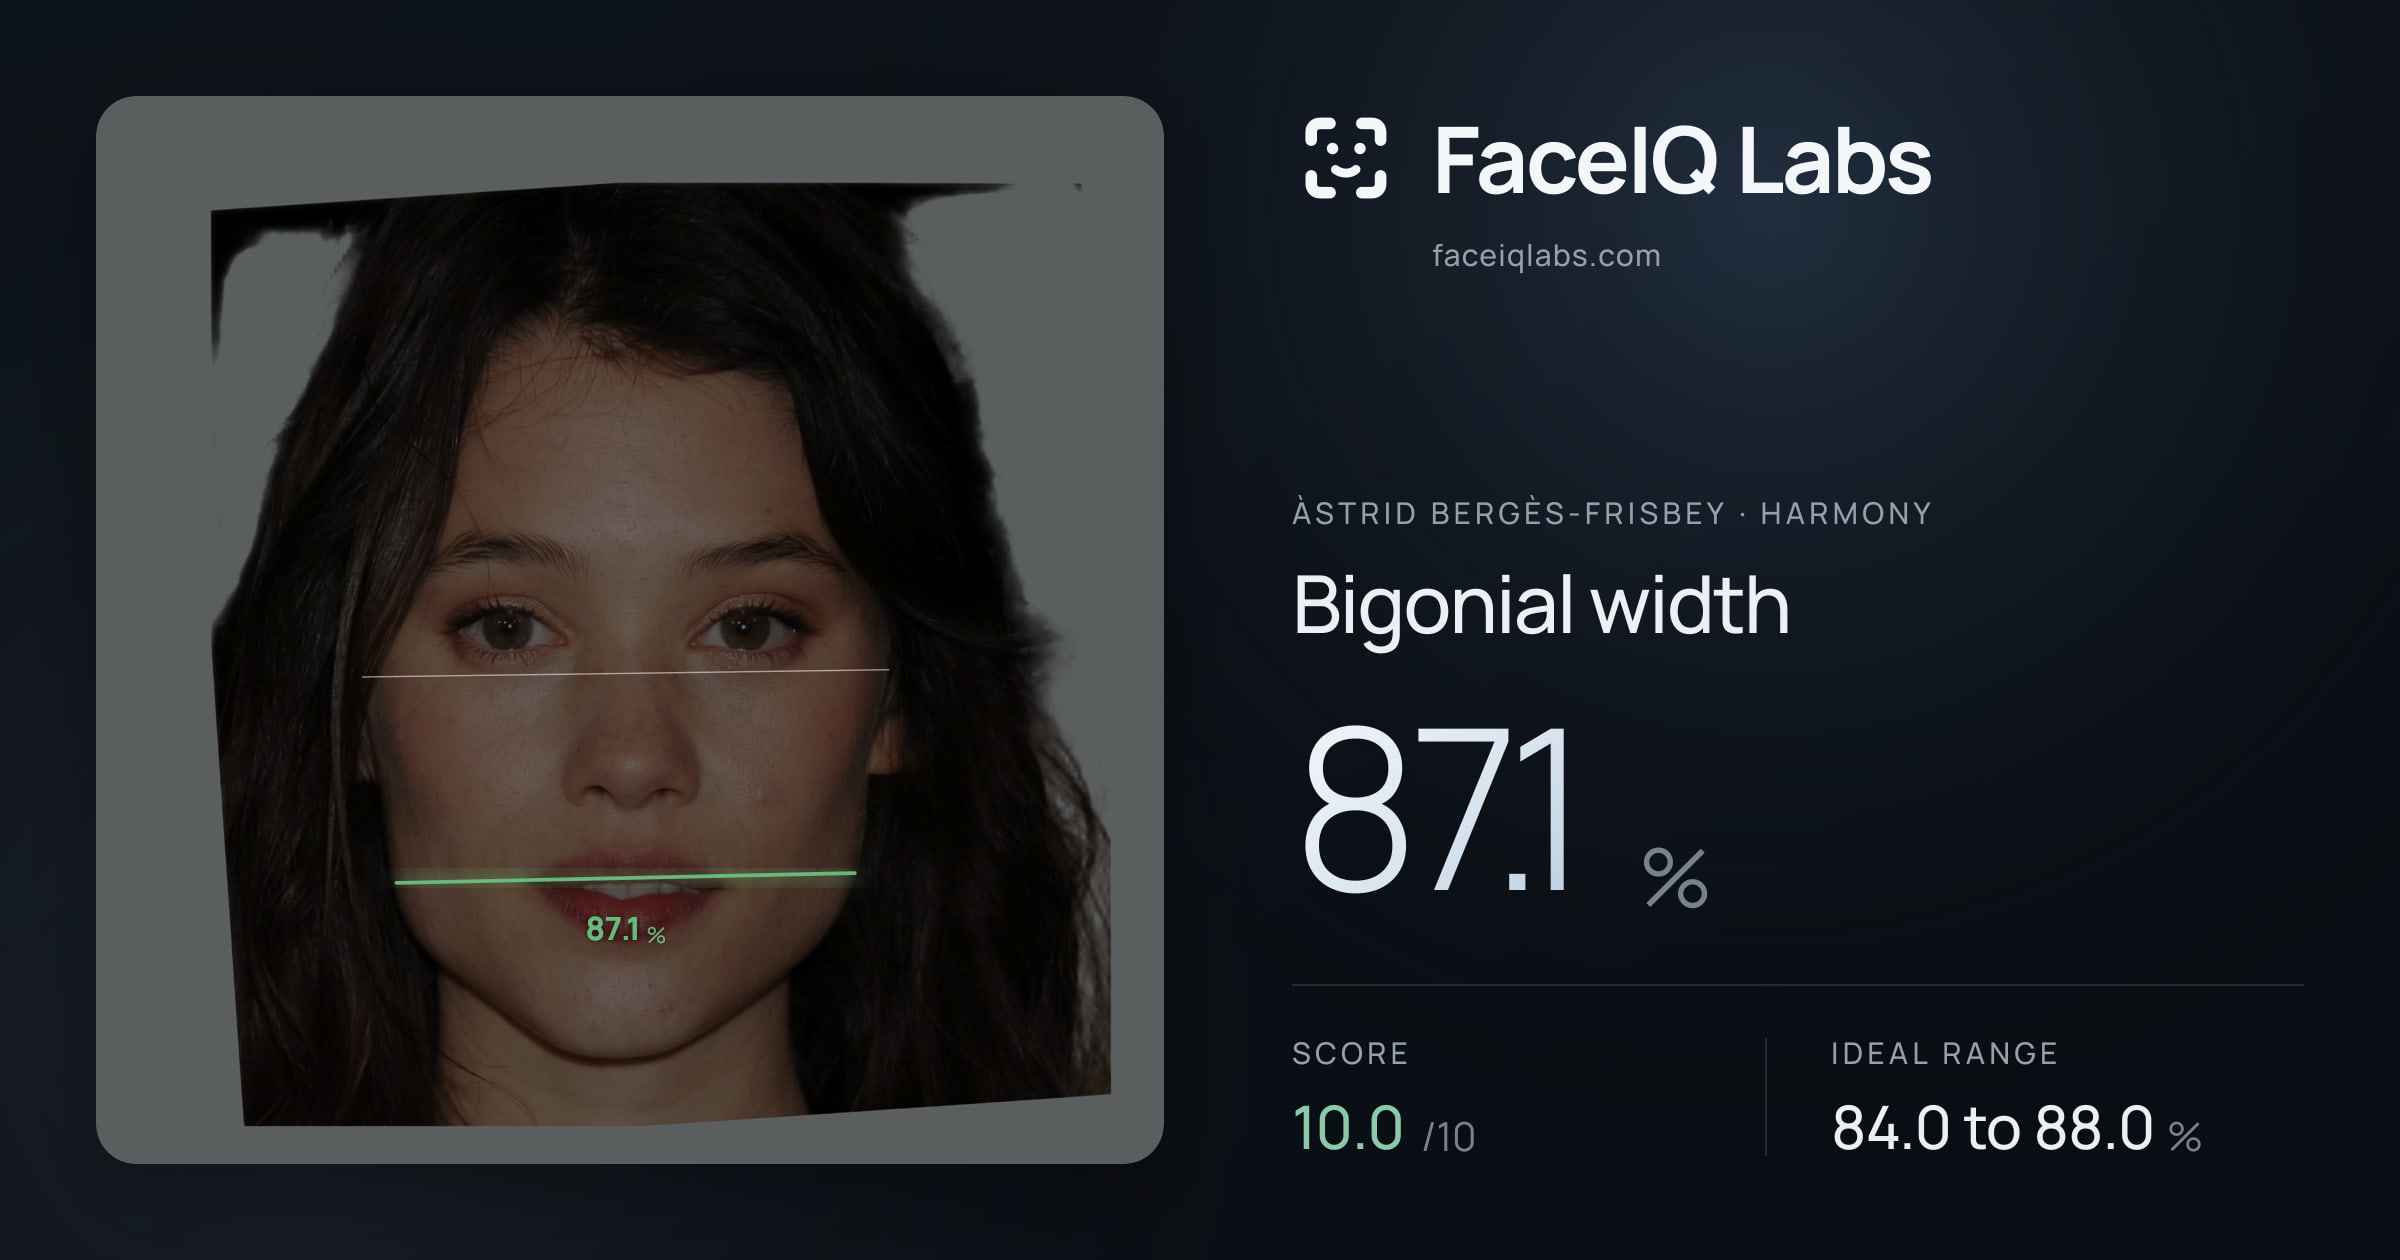The image size is (2400, 1260).
Task: Select the Bigonial width heading
Action: [x=1541, y=606]
